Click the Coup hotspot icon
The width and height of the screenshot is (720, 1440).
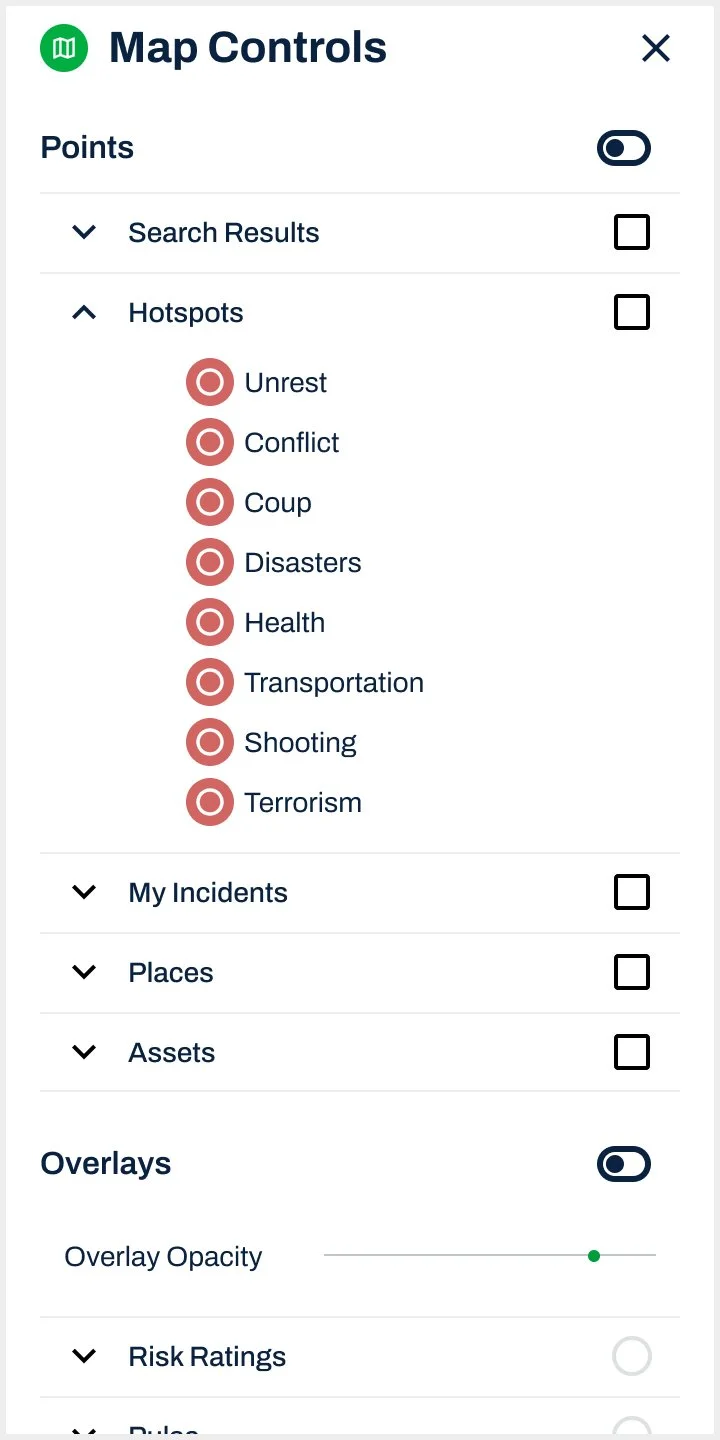pyautogui.click(x=210, y=503)
